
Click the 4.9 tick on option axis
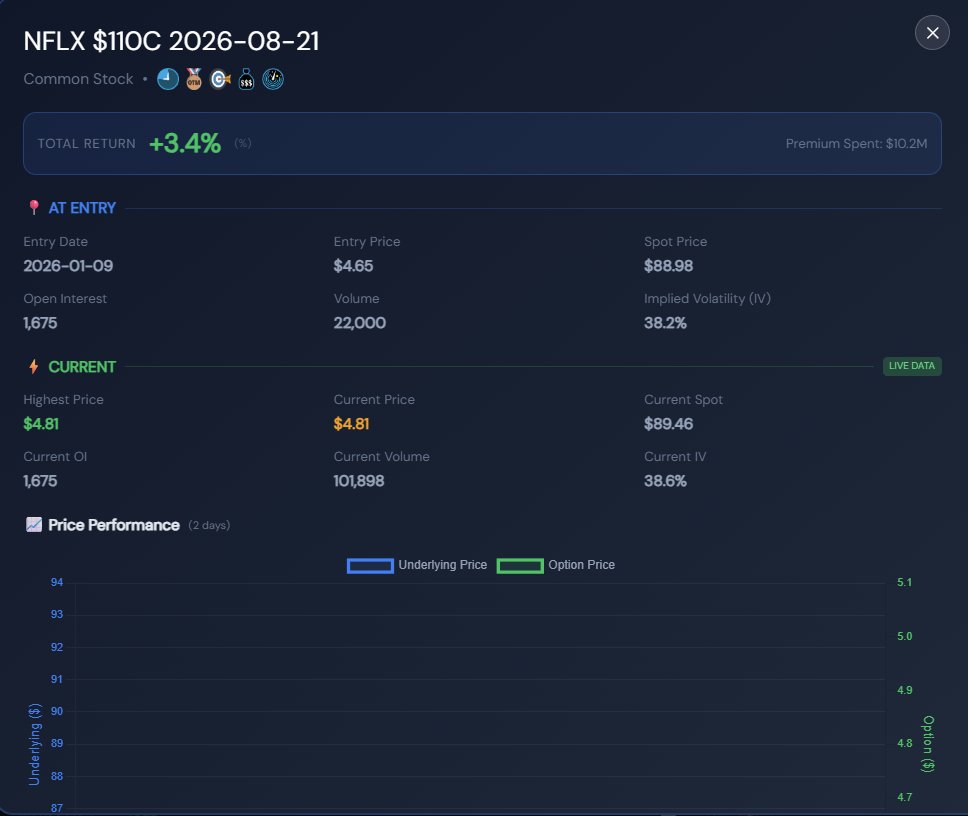(904, 690)
